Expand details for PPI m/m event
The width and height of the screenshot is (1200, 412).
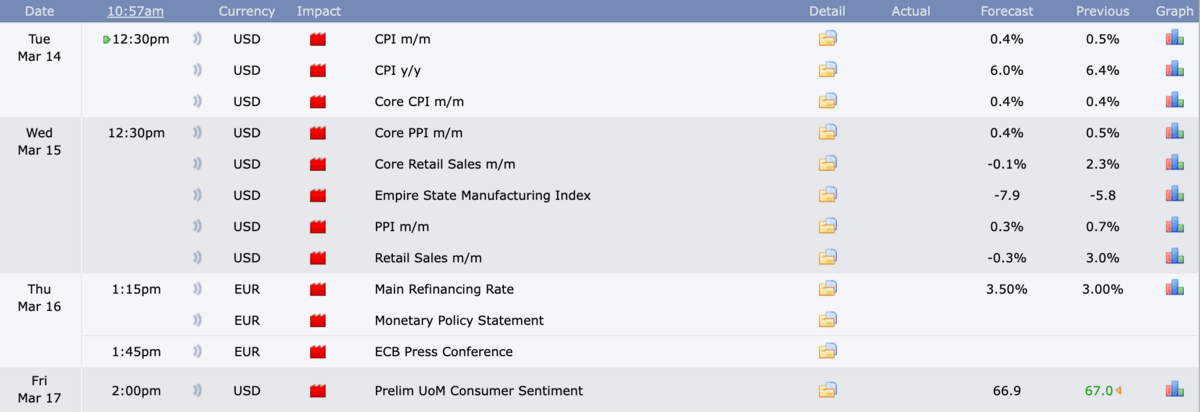click(827, 227)
